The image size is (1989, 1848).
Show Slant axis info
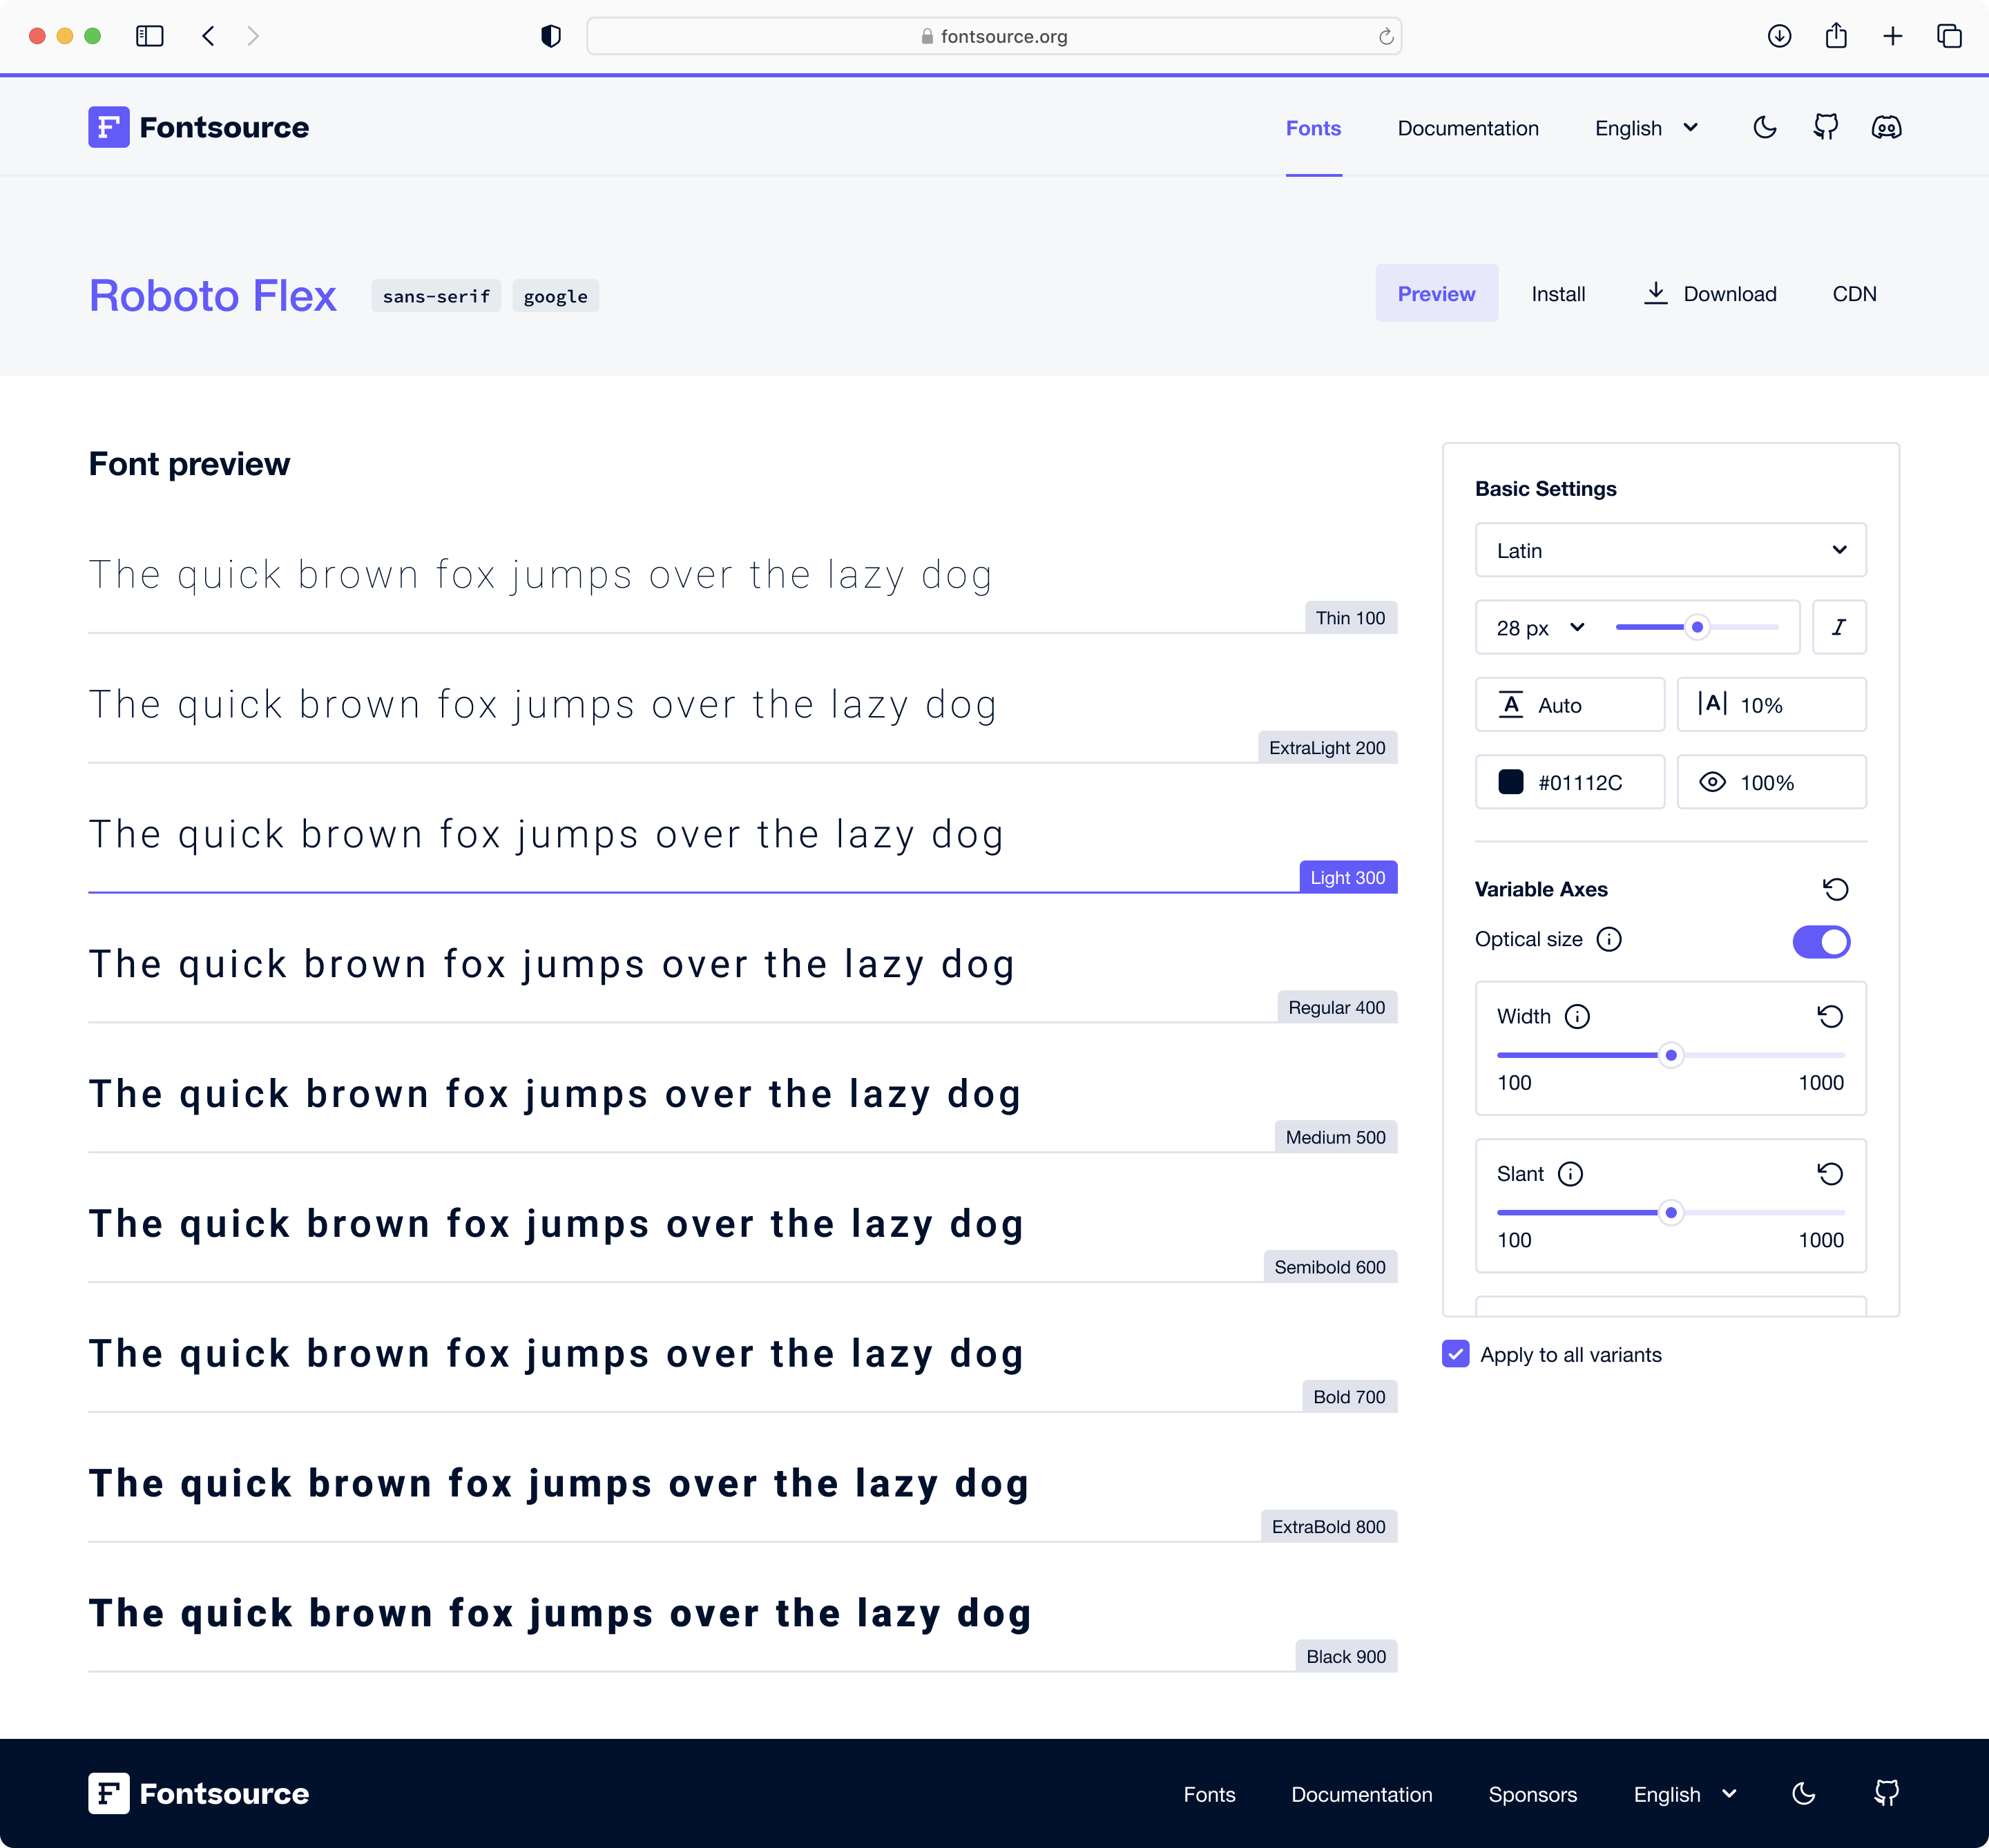pyautogui.click(x=1570, y=1173)
